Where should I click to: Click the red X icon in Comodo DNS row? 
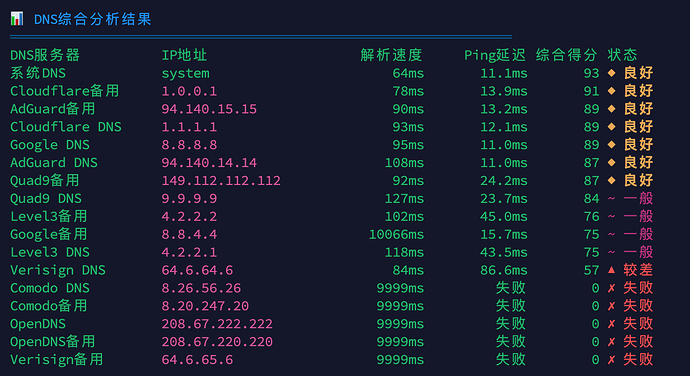611,288
